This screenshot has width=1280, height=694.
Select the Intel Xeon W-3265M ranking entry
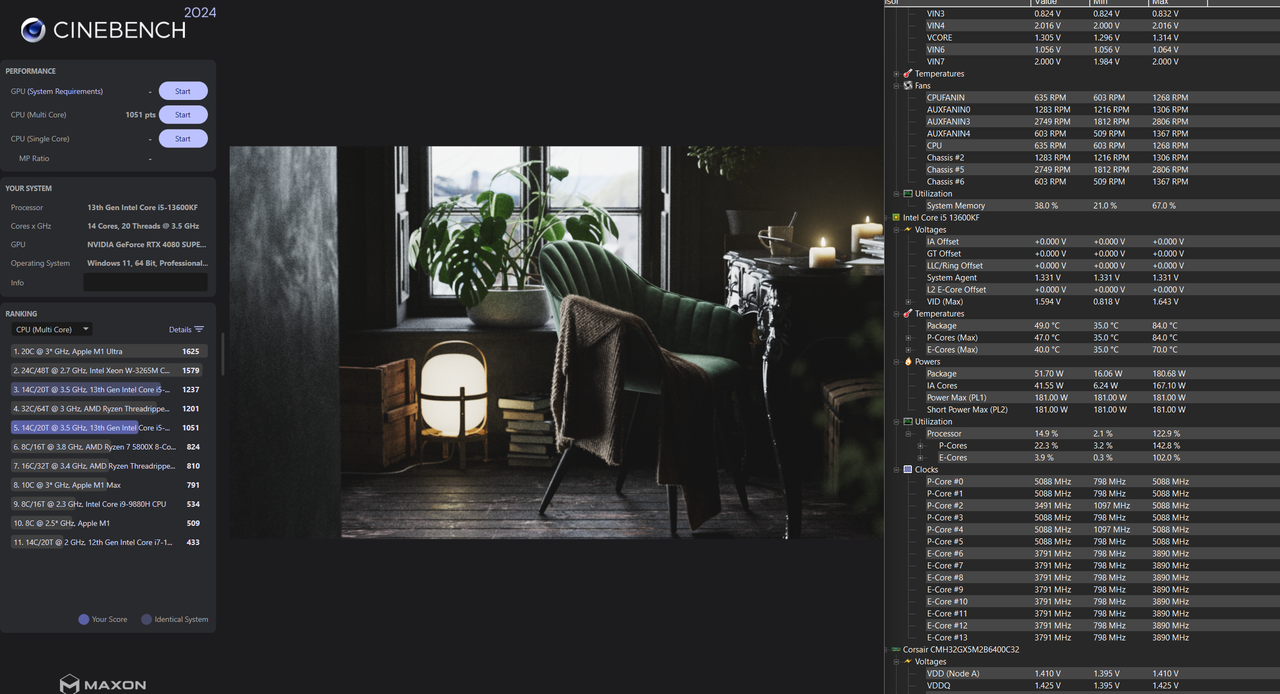107,371
